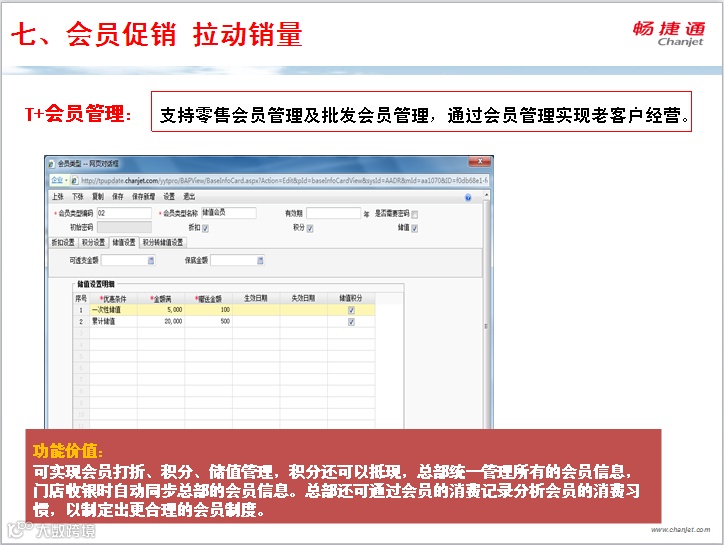
Task: Click the 保底金额 input field
Action: point(237,260)
